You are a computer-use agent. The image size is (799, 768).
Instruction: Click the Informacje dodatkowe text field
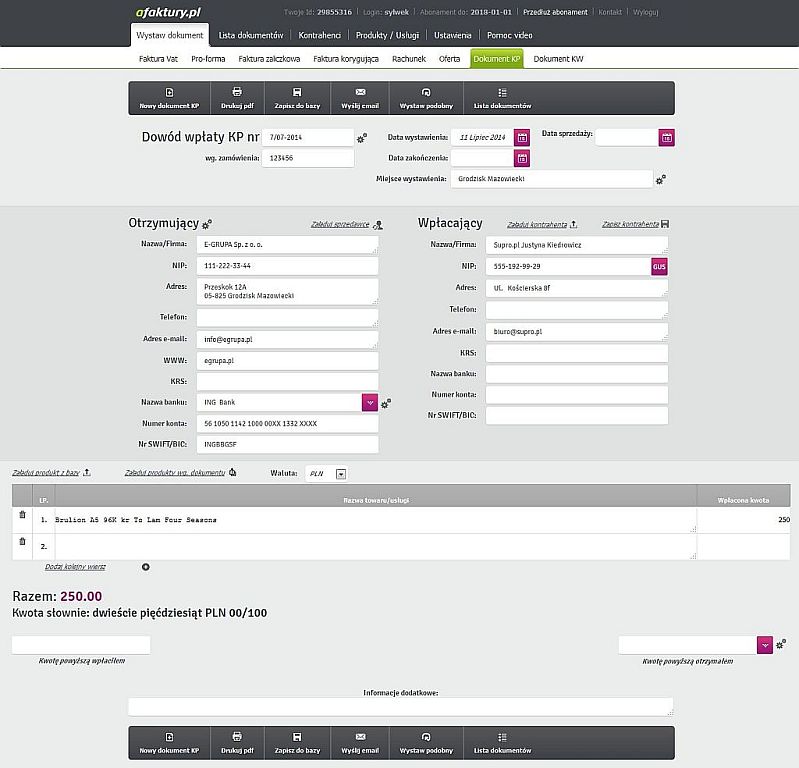(x=400, y=706)
